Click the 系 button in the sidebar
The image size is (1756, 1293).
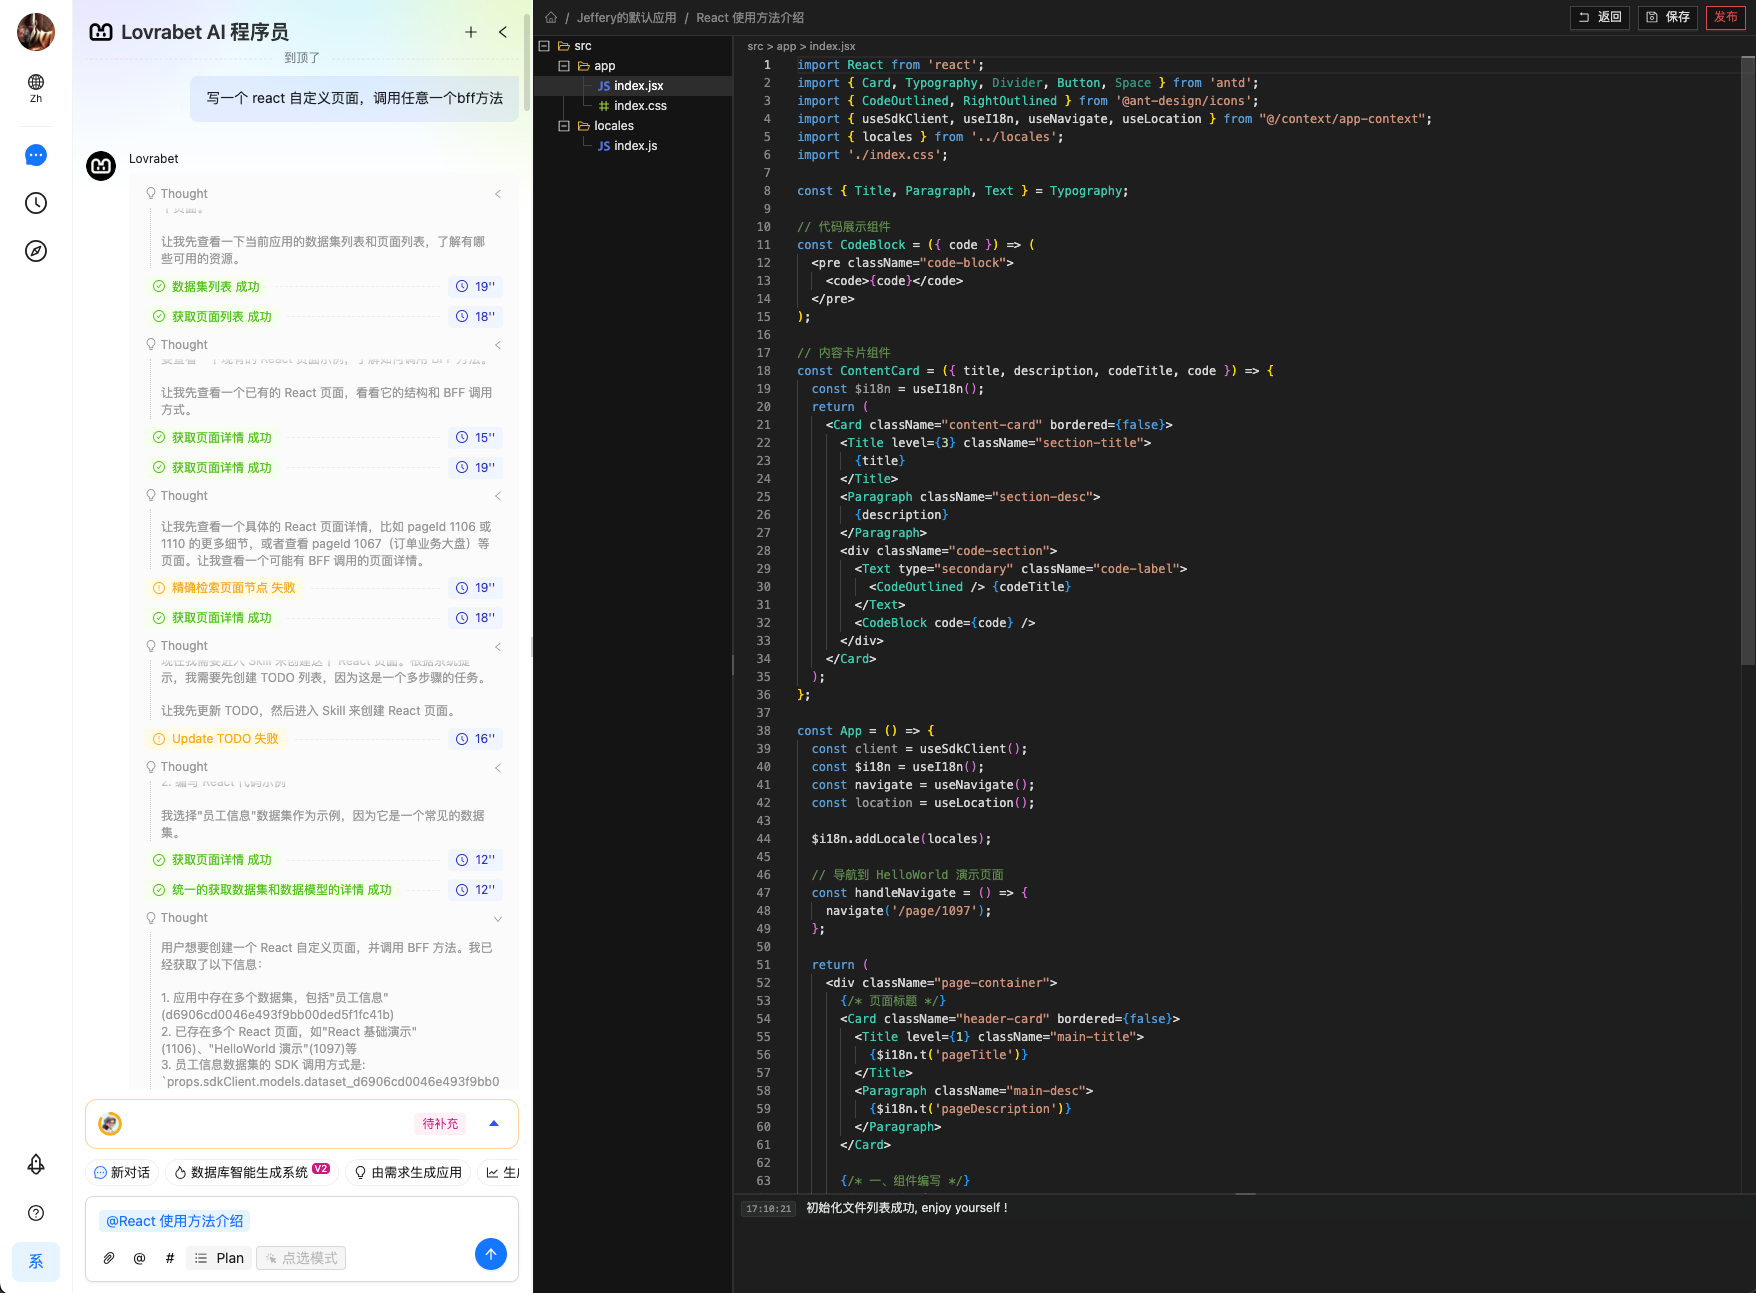point(36,1262)
